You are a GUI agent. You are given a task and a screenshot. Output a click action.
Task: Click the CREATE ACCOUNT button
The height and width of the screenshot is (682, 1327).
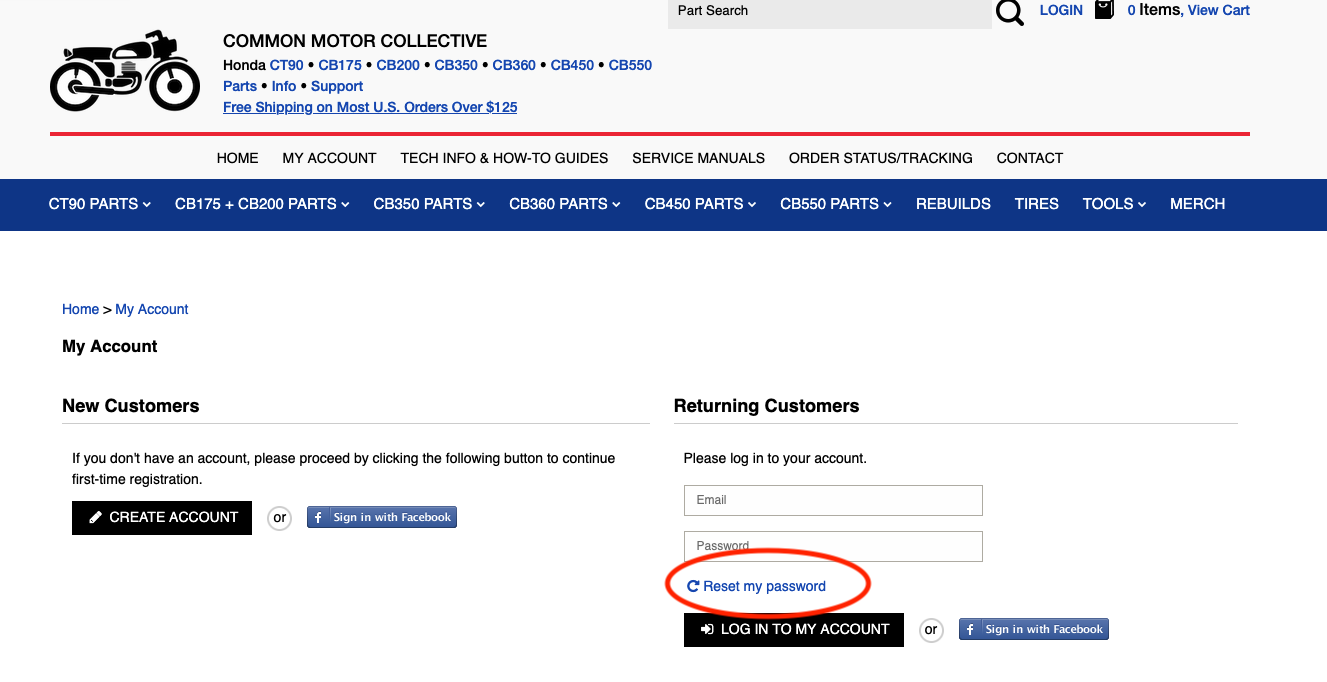tap(161, 517)
